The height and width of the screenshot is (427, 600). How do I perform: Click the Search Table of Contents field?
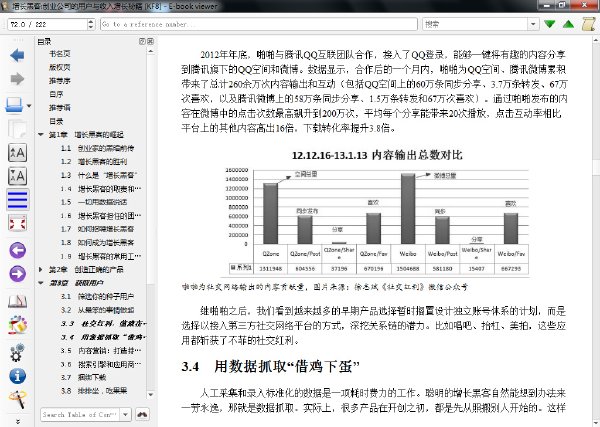point(80,414)
